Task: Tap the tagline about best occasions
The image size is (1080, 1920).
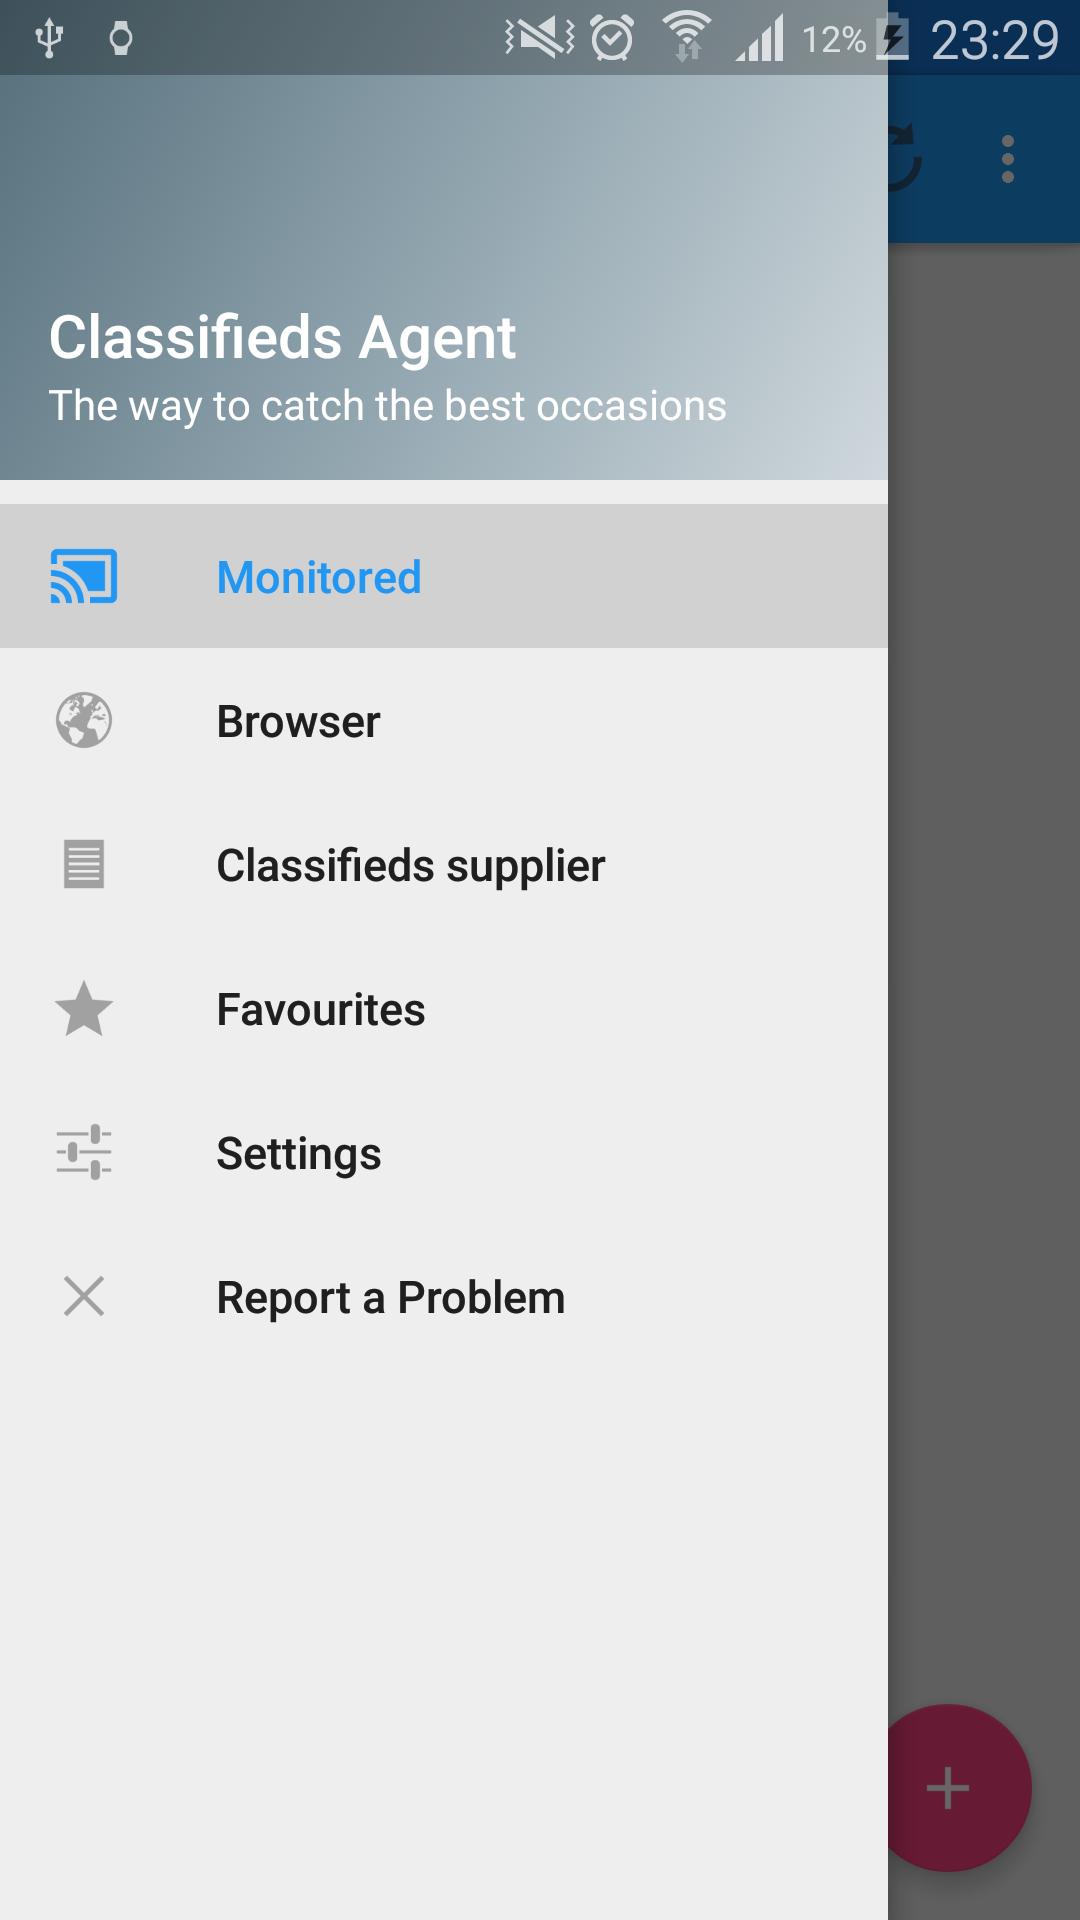Action: tap(387, 406)
